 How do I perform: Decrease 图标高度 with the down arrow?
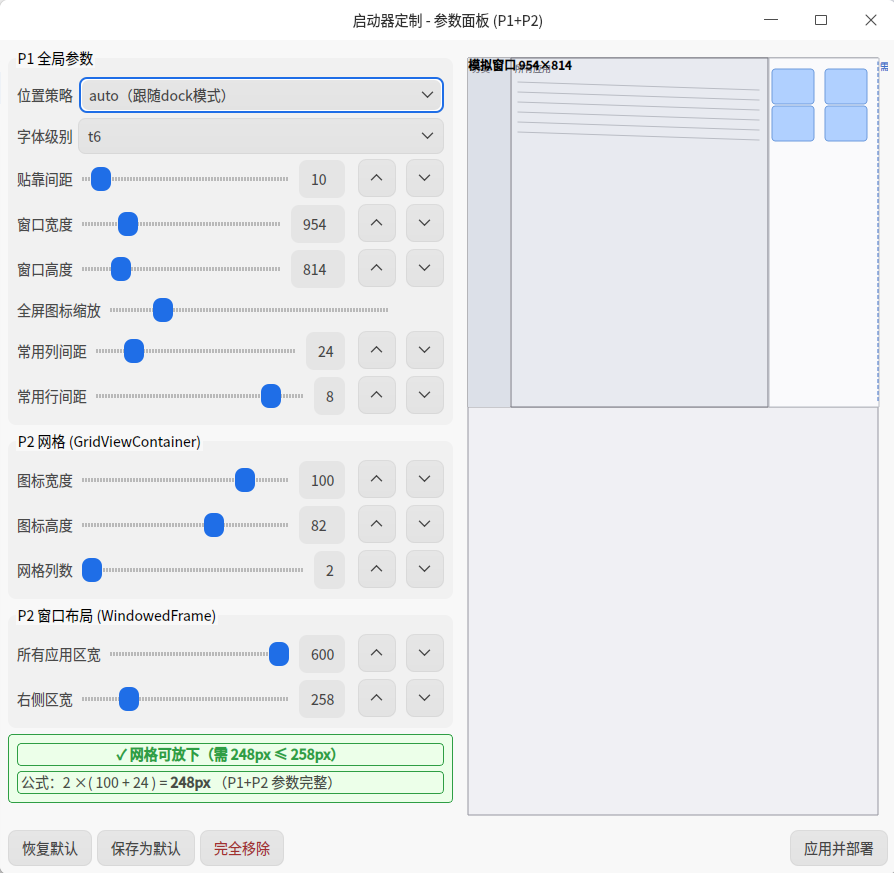pyautogui.click(x=425, y=525)
